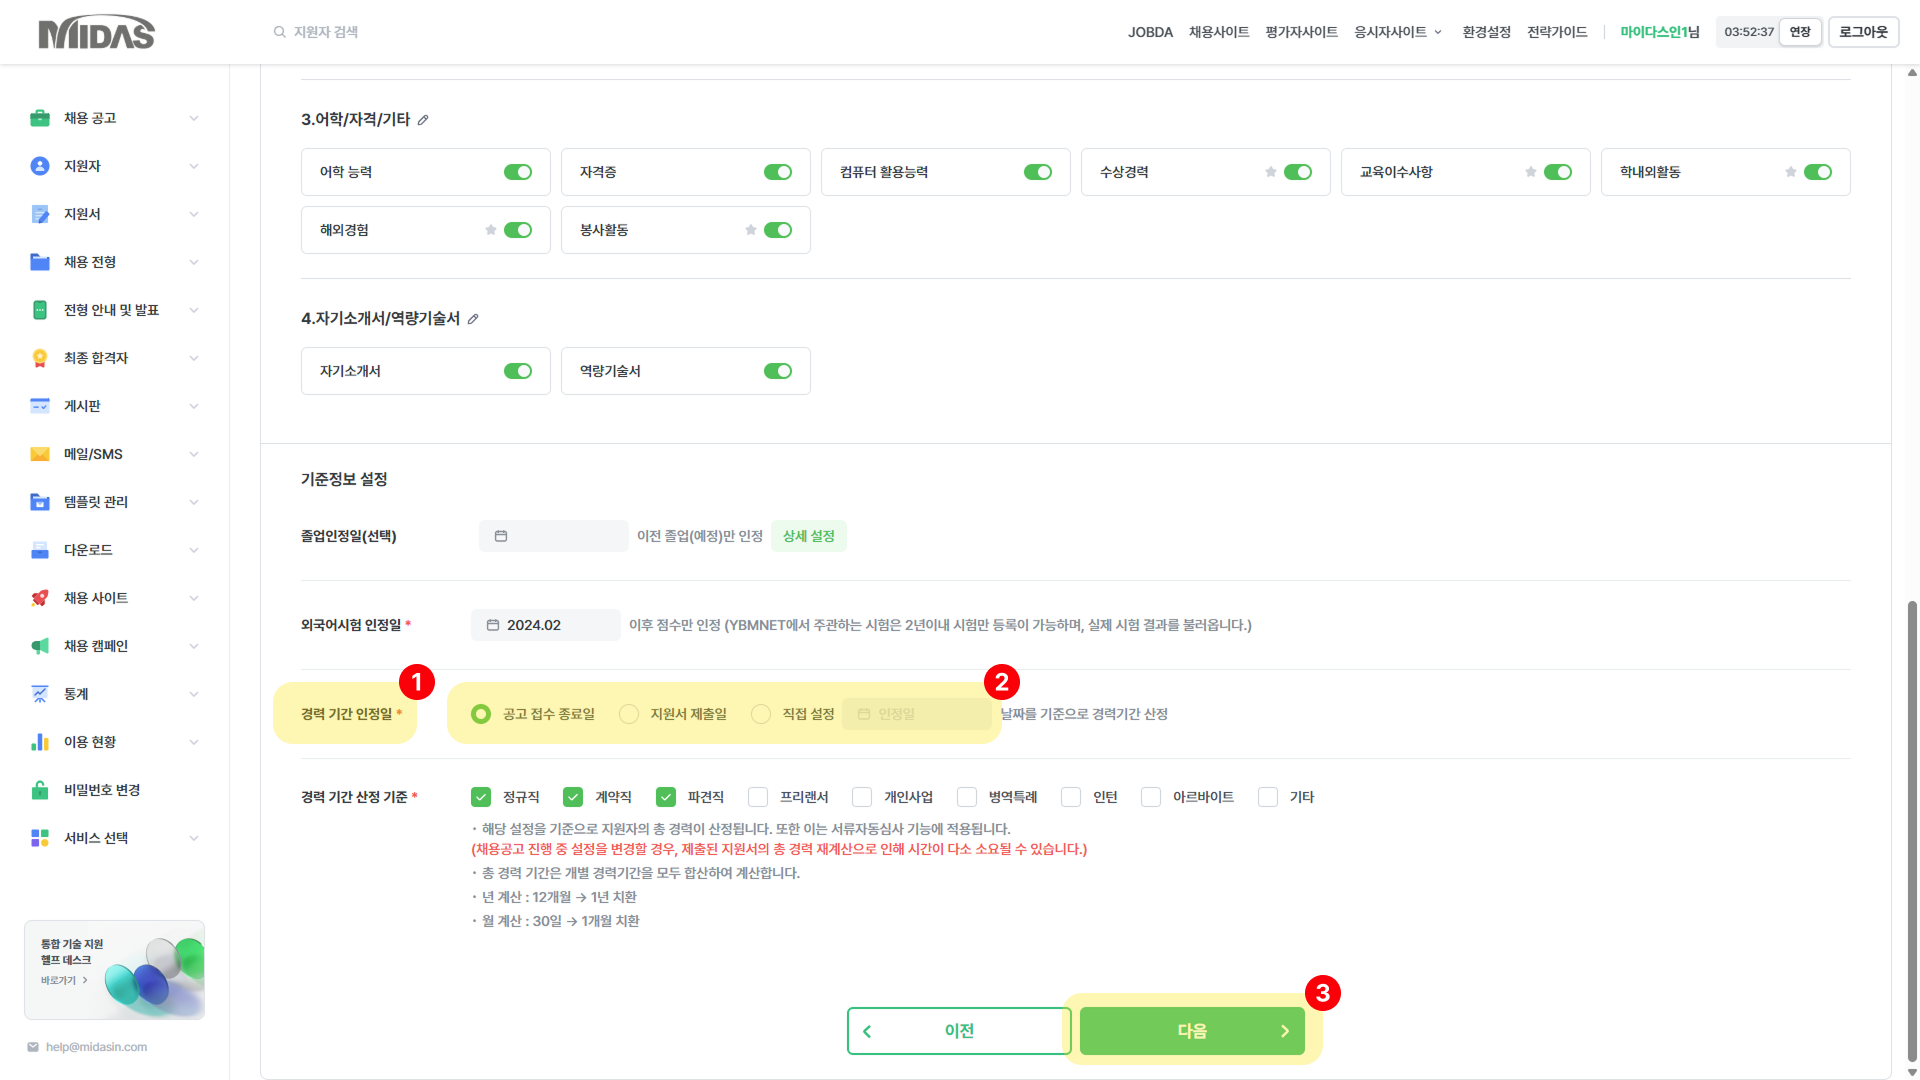Image resolution: width=1920 pixels, height=1080 pixels.
Task: Click the 상세 설정 button
Action: pyautogui.click(x=808, y=536)
